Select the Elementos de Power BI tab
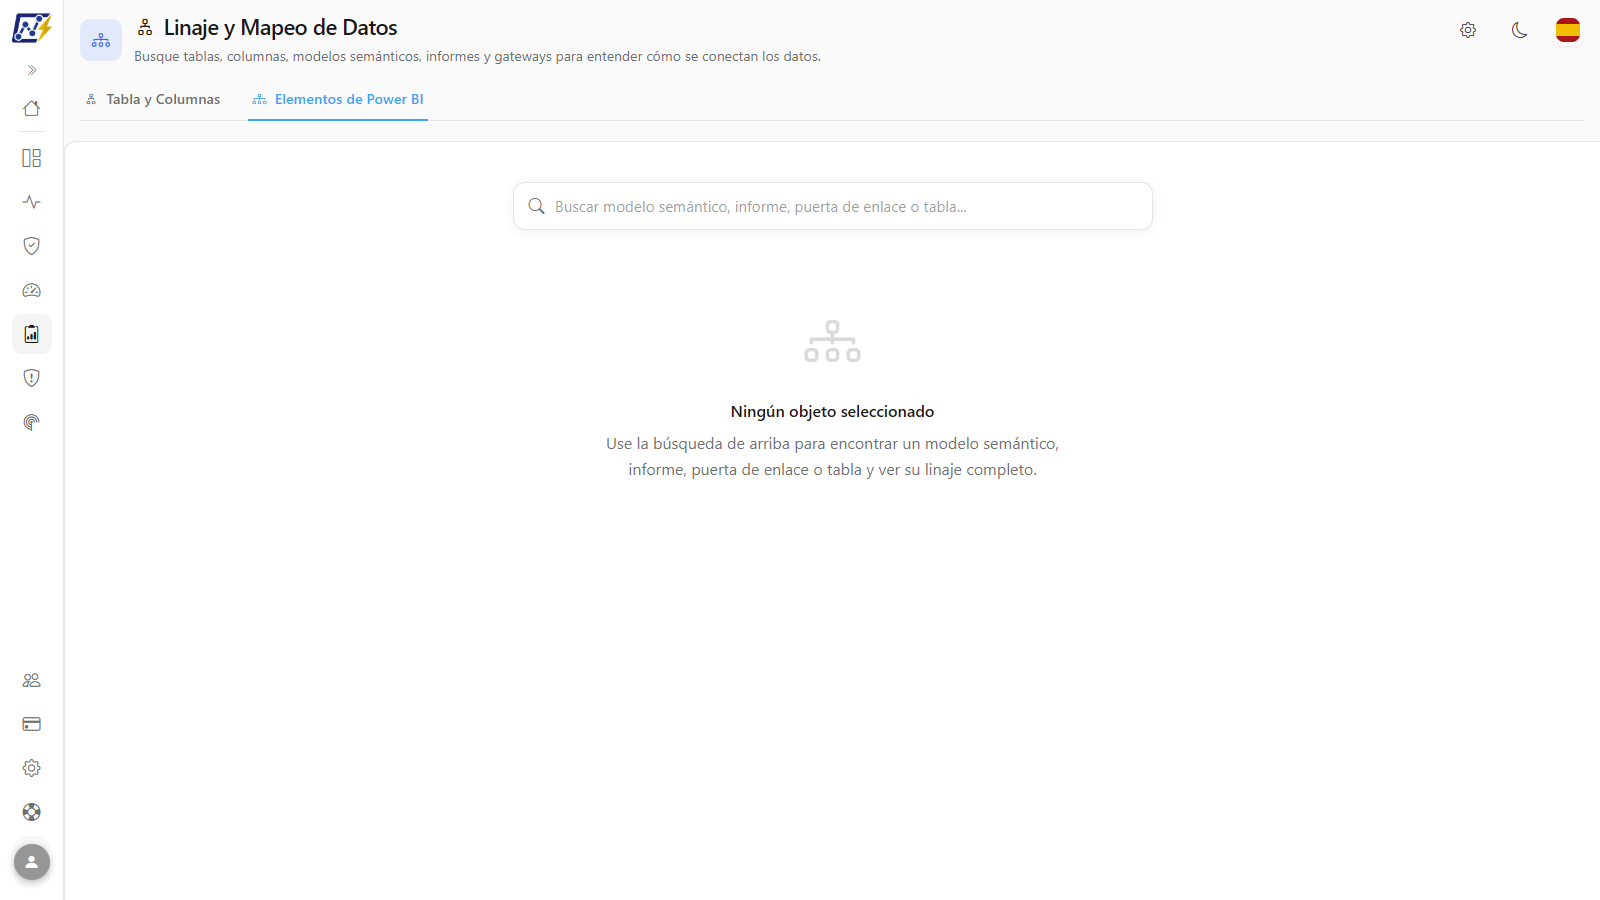The width and height of the screenshot is (1600, 900). [338, 99]
